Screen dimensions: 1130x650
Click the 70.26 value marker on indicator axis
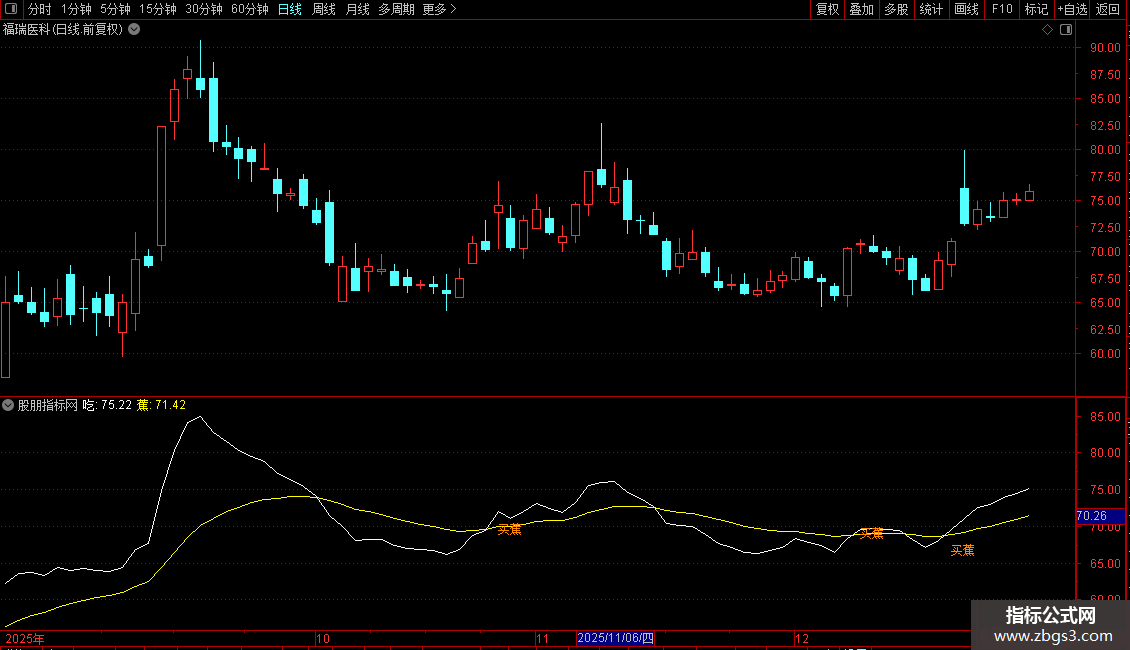pos(1100,516)
